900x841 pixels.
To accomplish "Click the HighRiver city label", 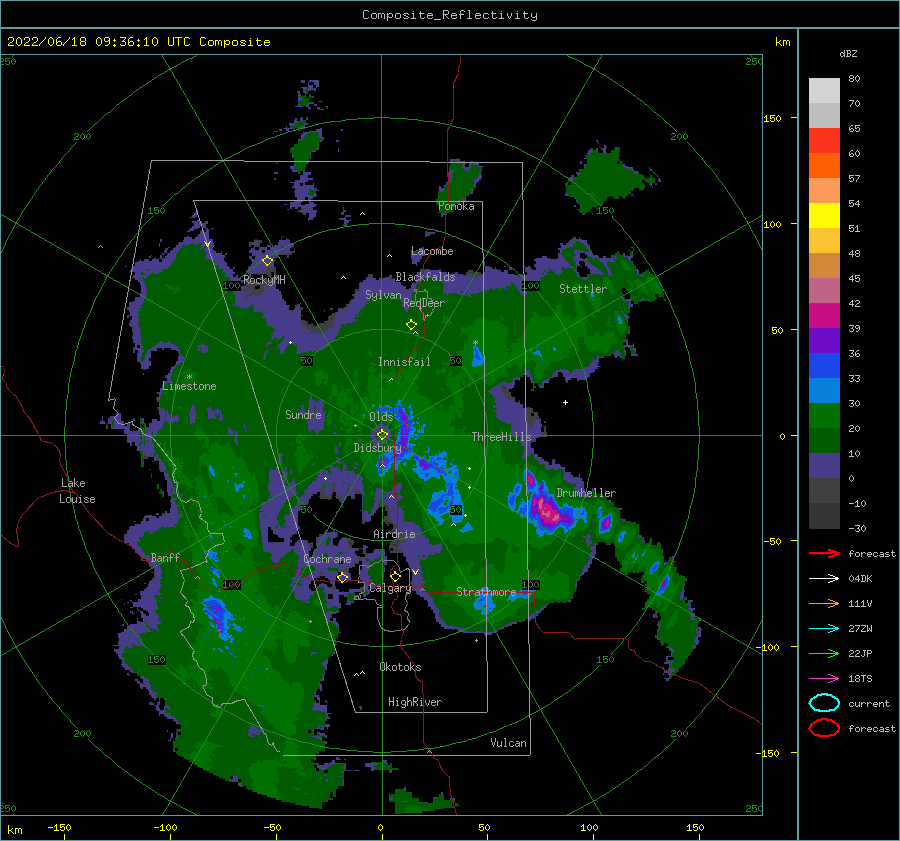I will pos(415,702).
